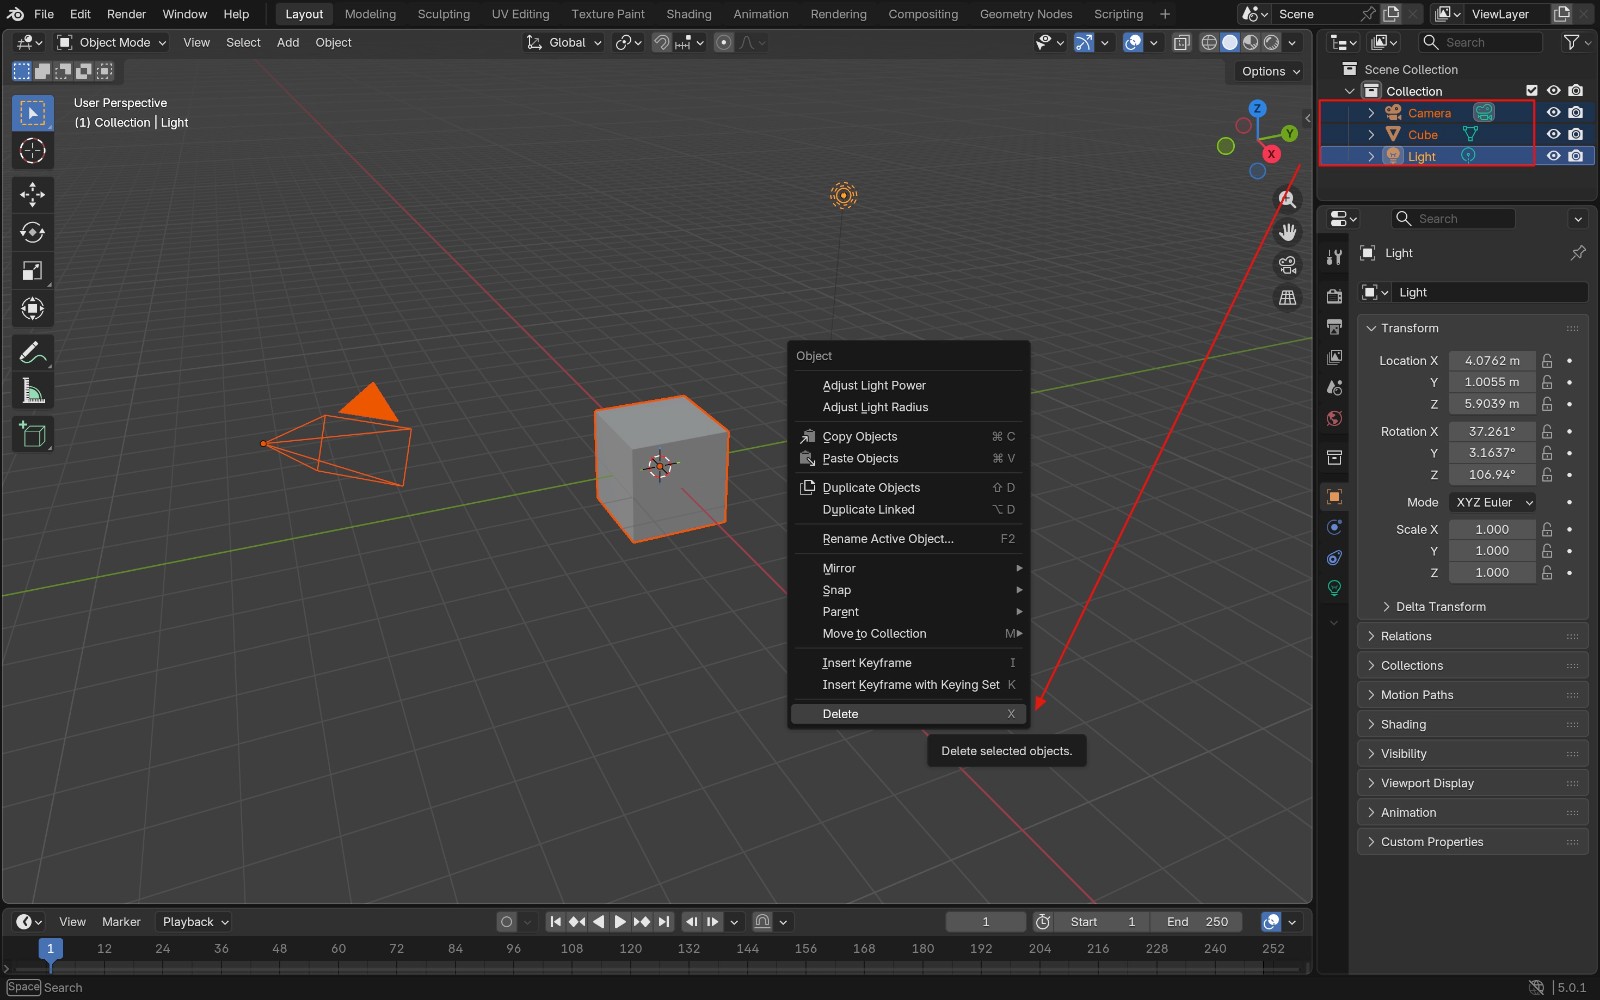Click the viewport pan hand icon

click(1287, 232)
